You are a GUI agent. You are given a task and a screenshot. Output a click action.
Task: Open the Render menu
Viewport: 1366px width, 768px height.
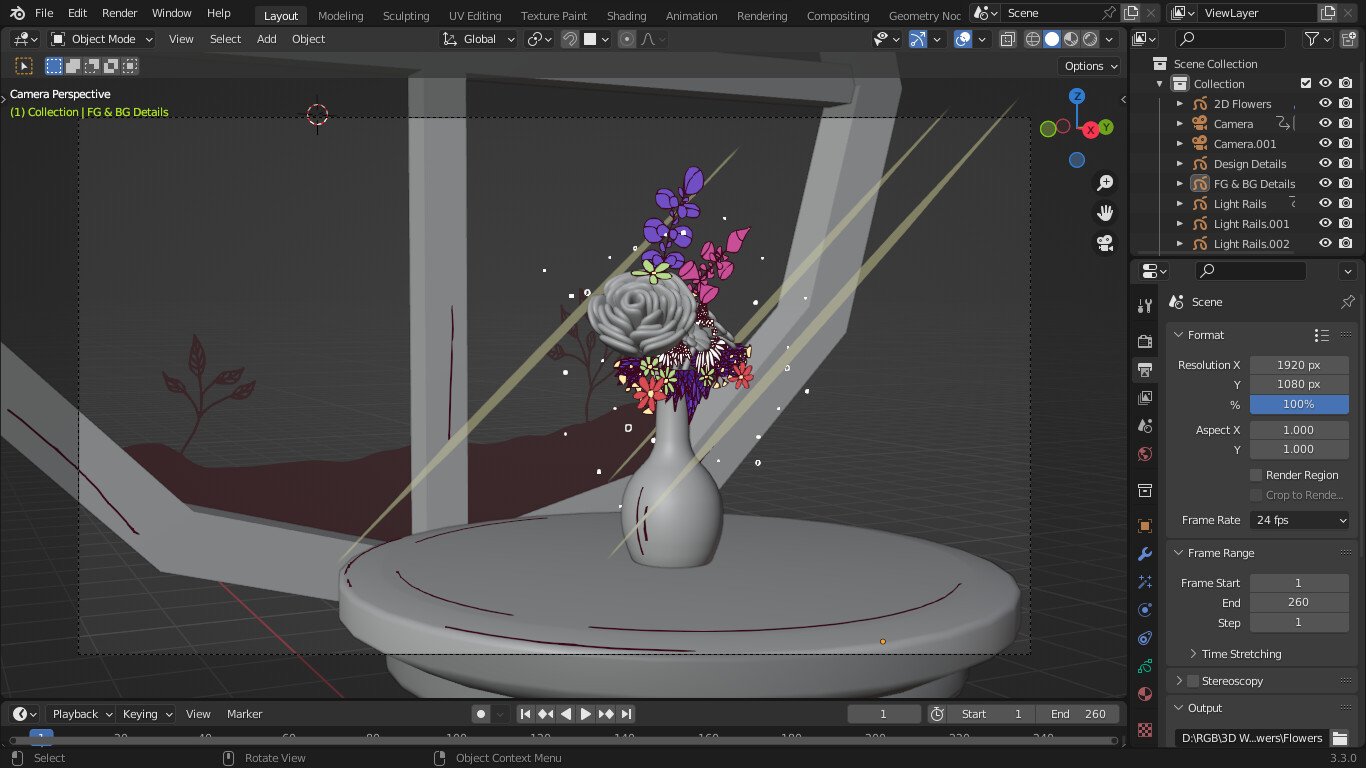point(120,13)
